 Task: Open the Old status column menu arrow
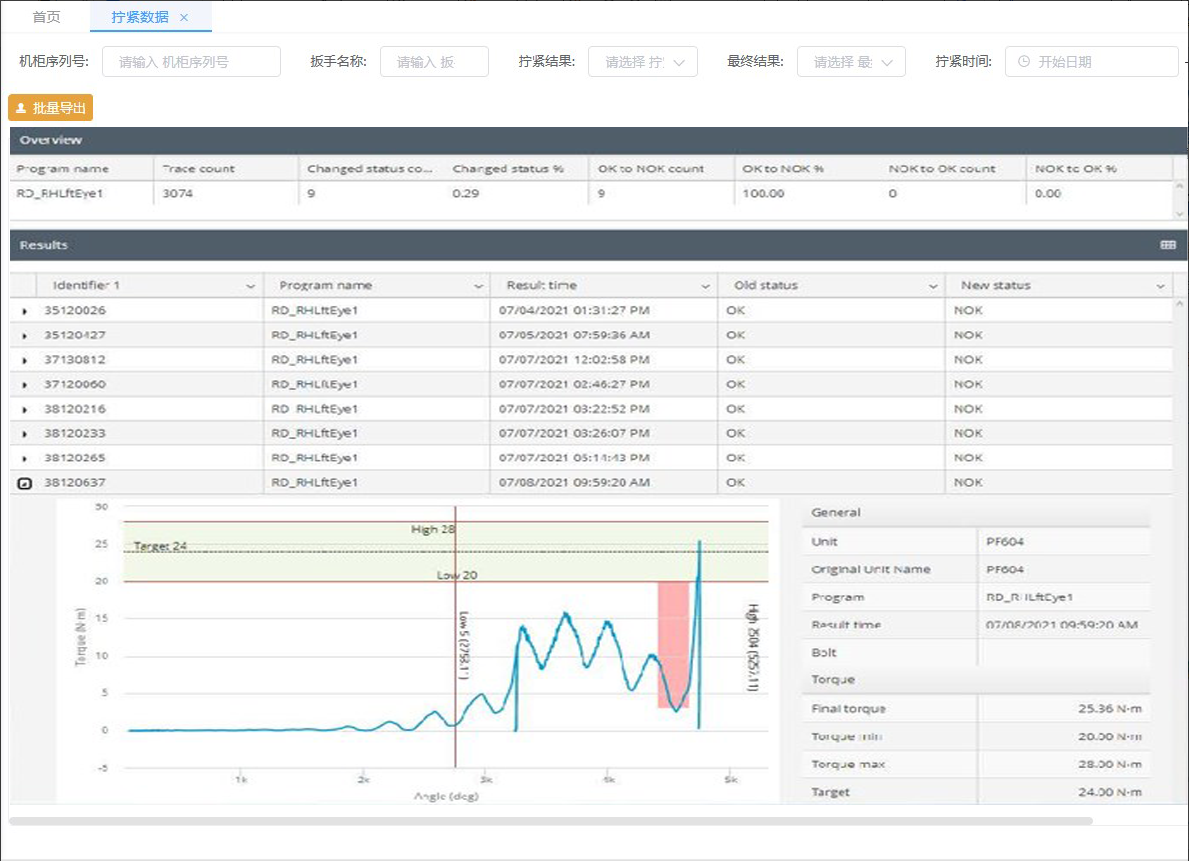point(933,286)
